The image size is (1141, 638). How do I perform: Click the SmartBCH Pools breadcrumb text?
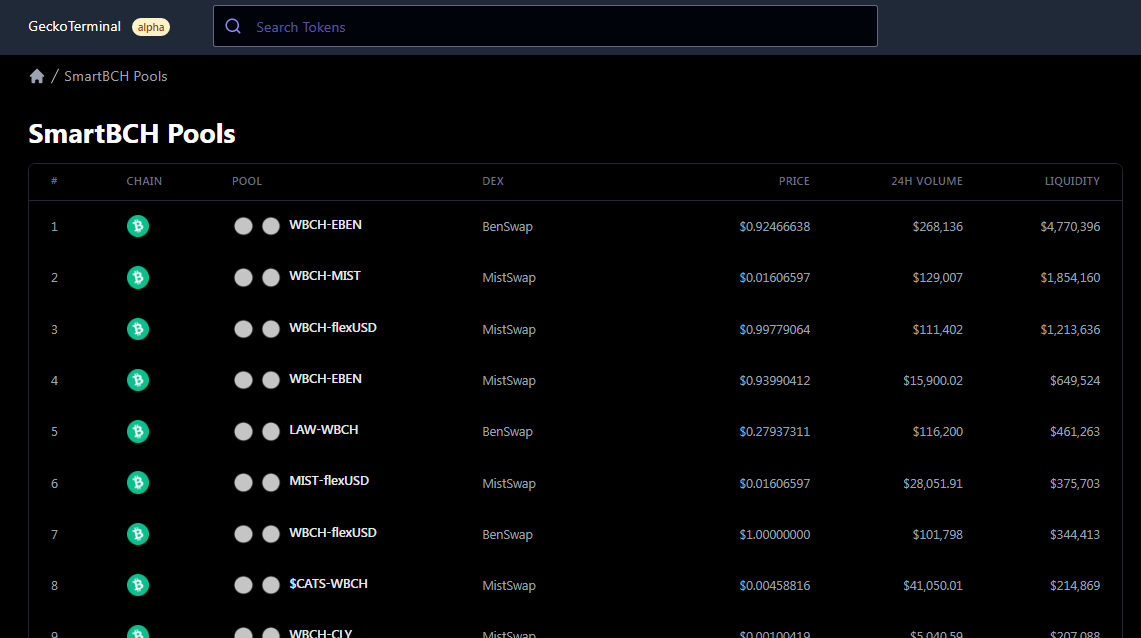click(116, 76)
